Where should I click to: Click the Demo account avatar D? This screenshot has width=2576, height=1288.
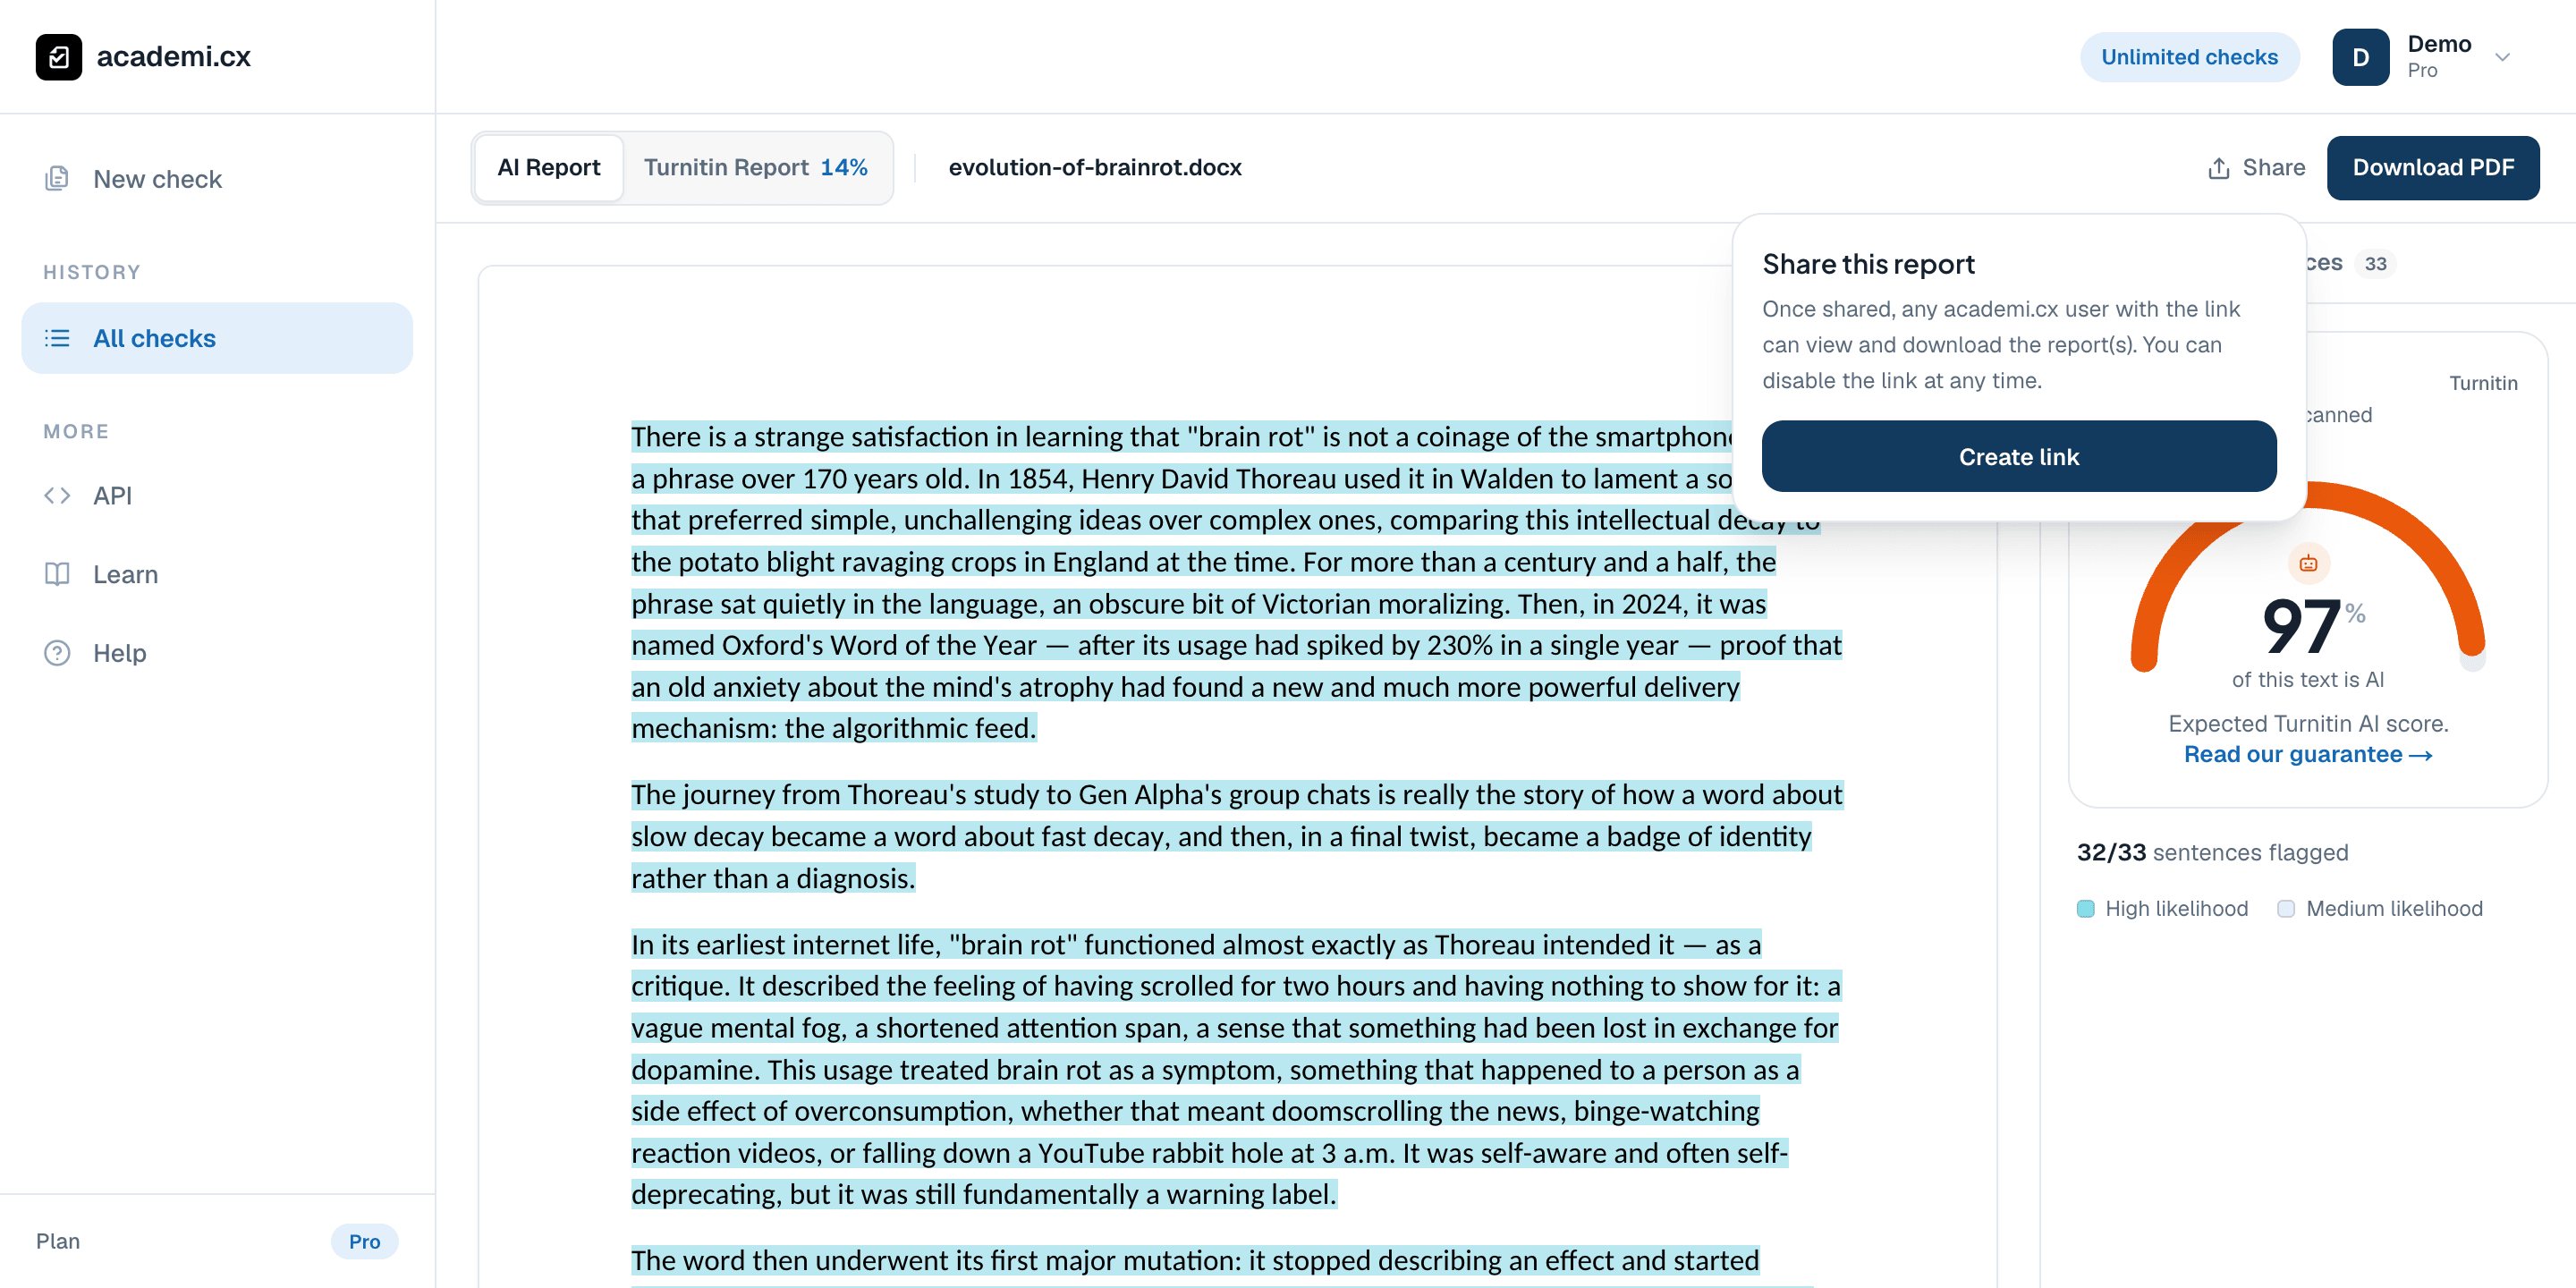[x=2360, y=57]
